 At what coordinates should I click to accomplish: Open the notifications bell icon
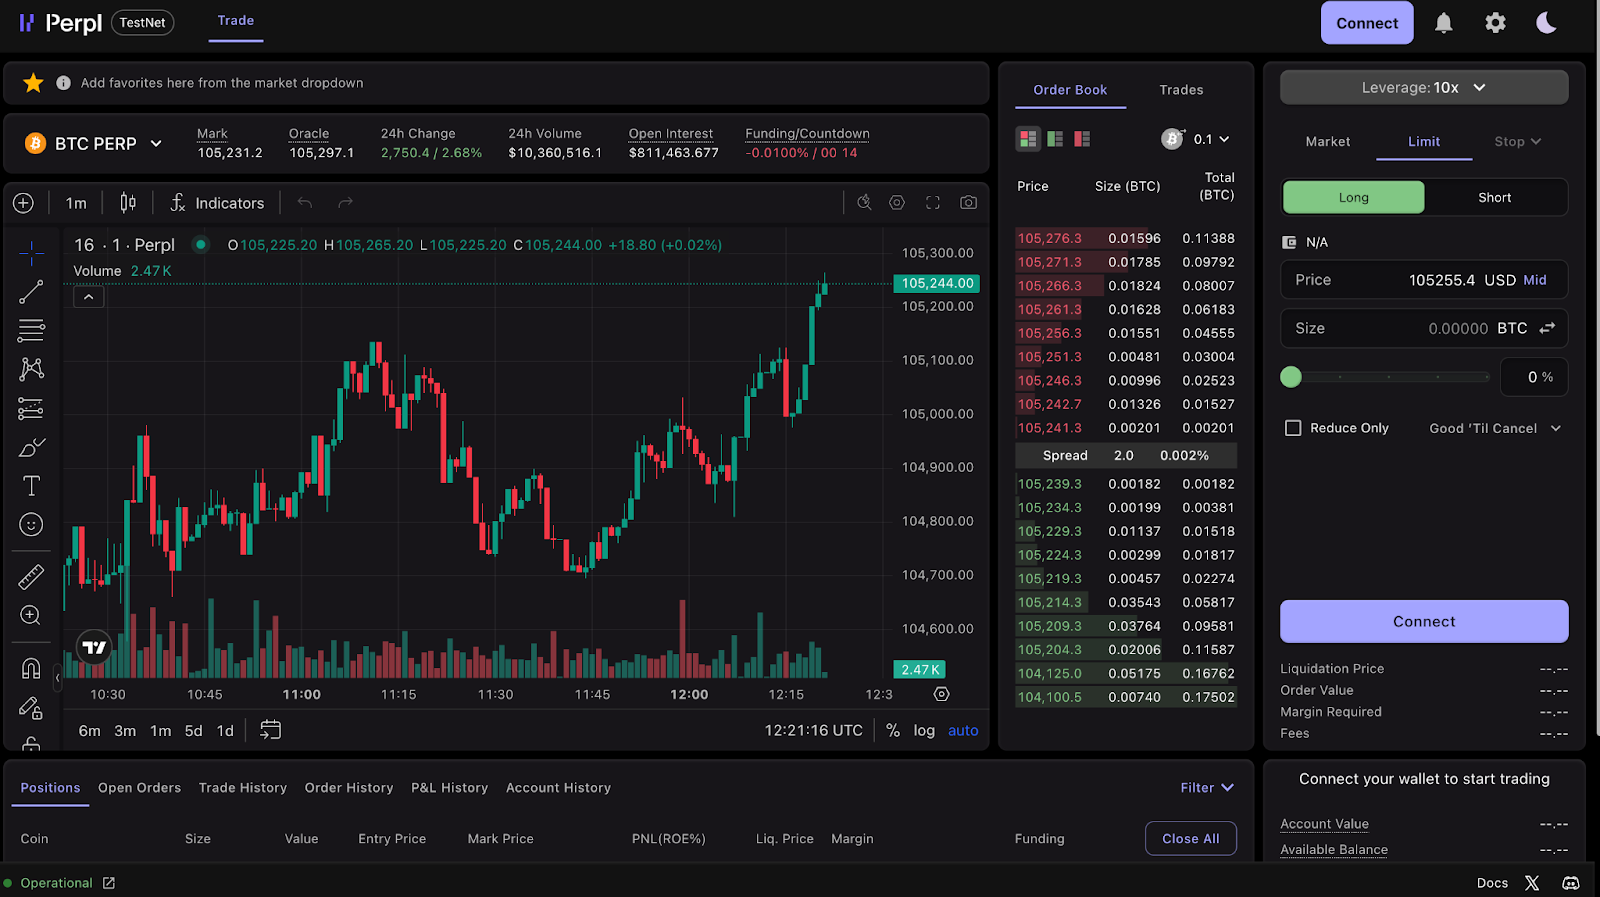pos(1443,23)
